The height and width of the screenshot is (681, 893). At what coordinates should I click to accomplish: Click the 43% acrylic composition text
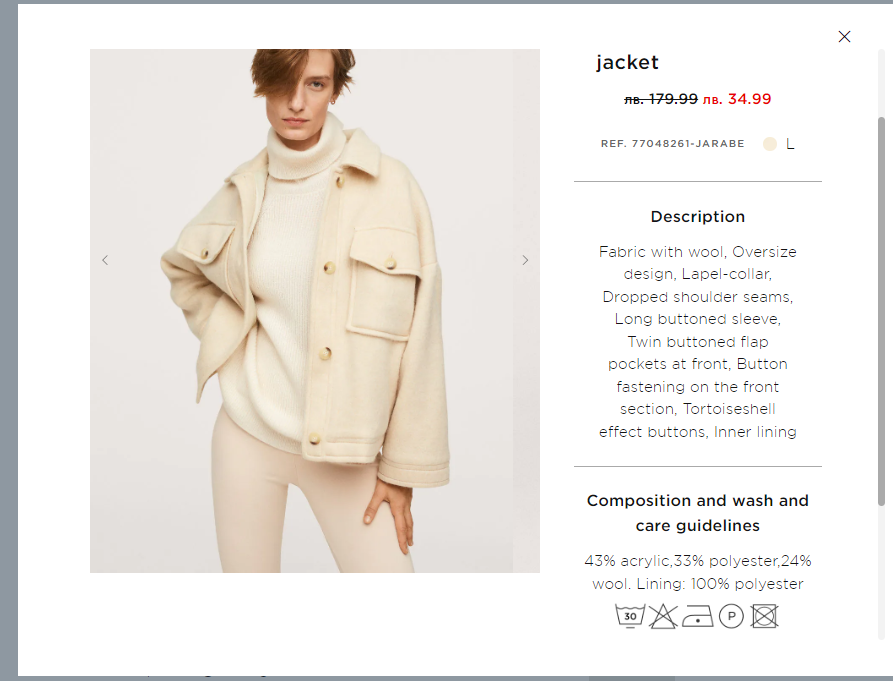628,561
